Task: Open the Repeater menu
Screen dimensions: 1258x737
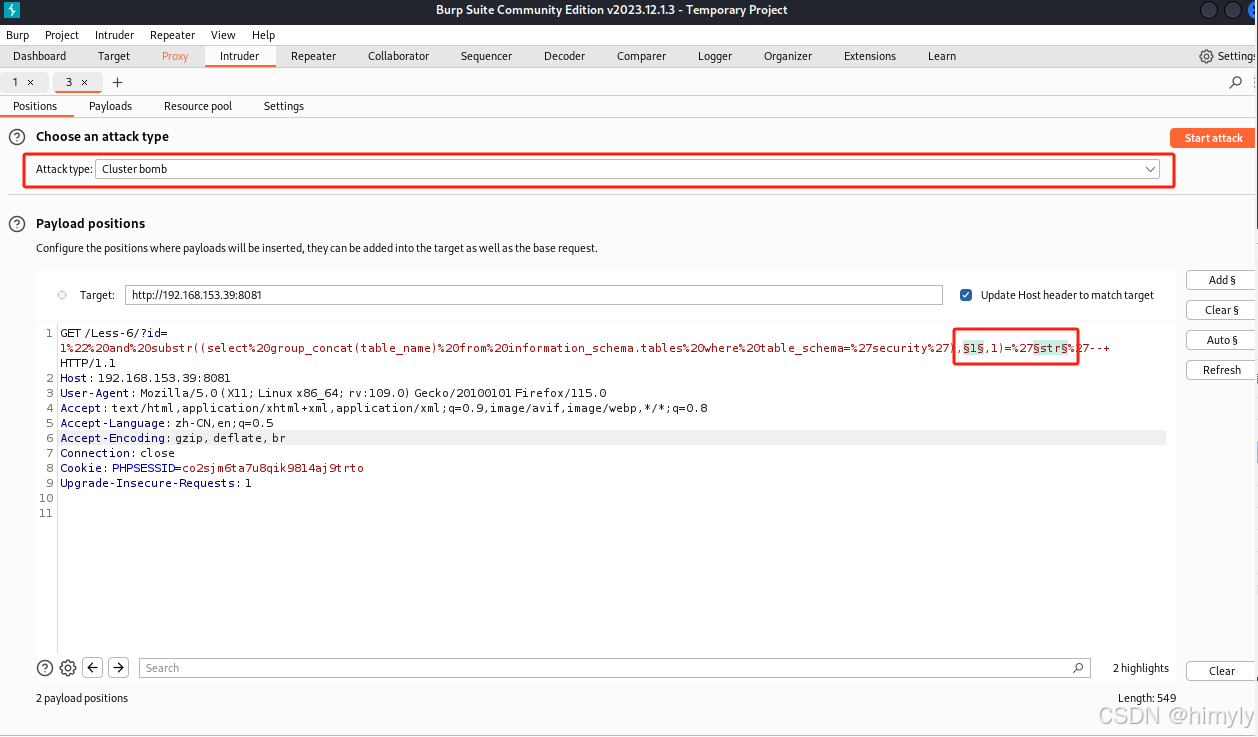Action: click(x=173, y=35)
